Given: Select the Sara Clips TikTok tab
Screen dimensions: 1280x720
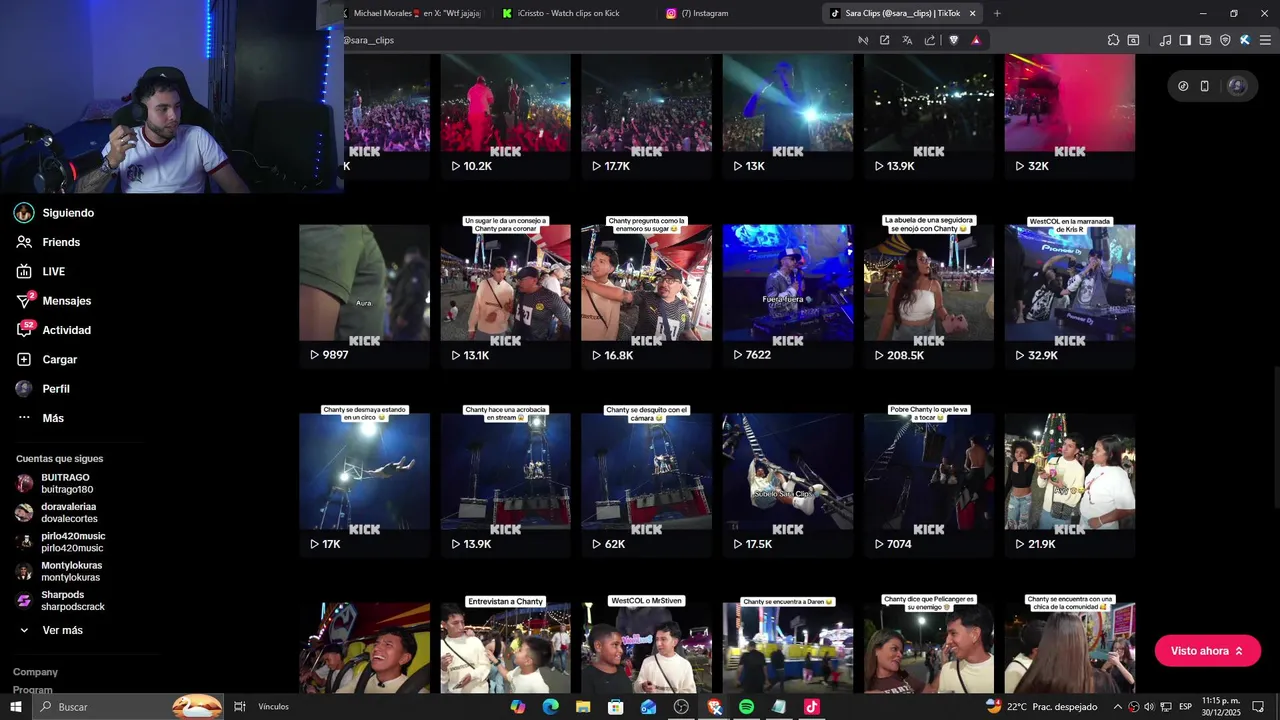Looking at the screenshot, I should (x=895, y=13).
